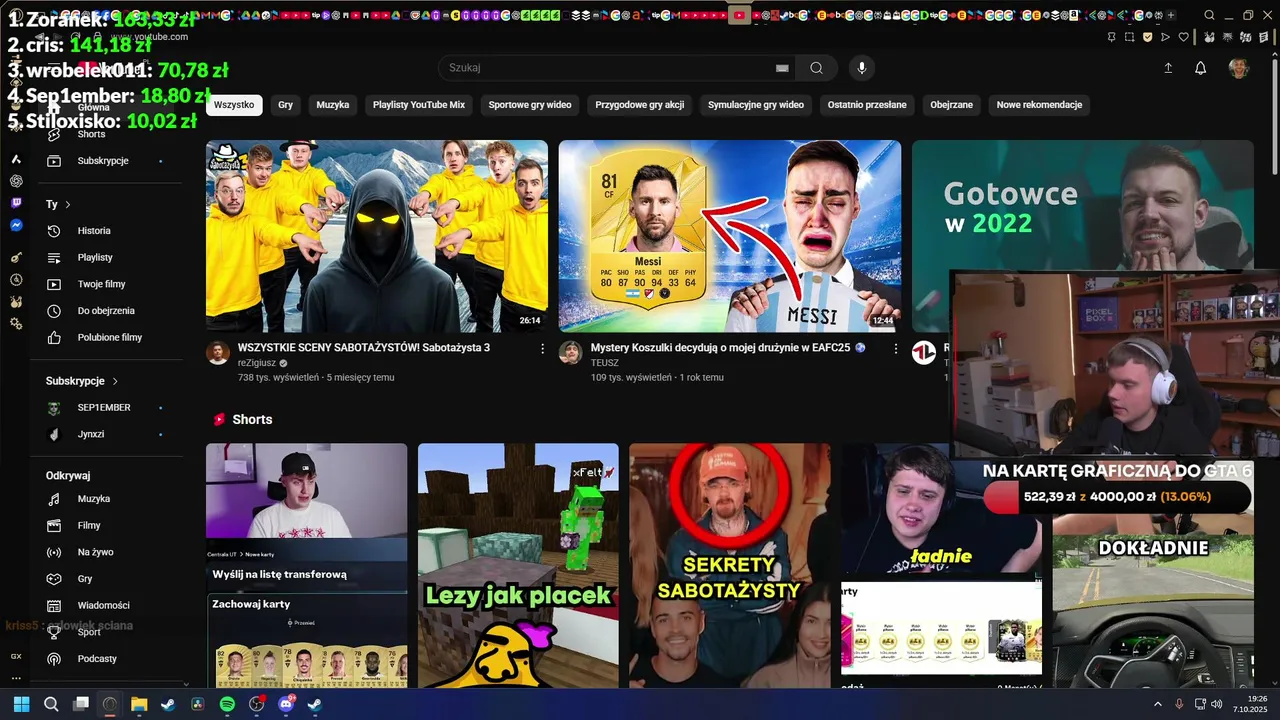Open Messenger in browser sidebar
This screenshot has height=720, width=1280.
pyautogui.click(x=16, y=226)
